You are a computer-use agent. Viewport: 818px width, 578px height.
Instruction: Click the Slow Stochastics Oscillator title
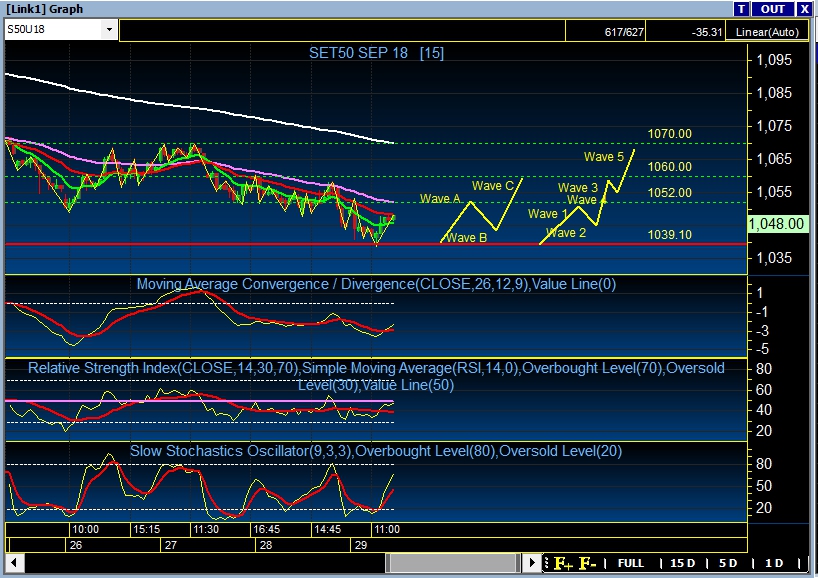pyautogui.click(x=376, y=451)
